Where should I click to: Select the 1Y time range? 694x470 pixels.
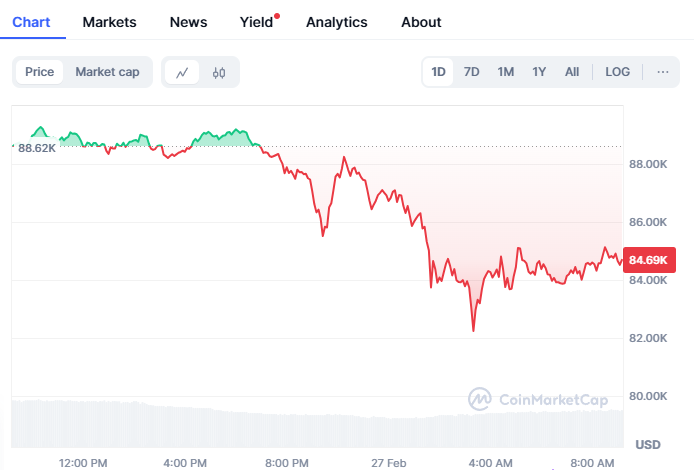coord(539,72)
